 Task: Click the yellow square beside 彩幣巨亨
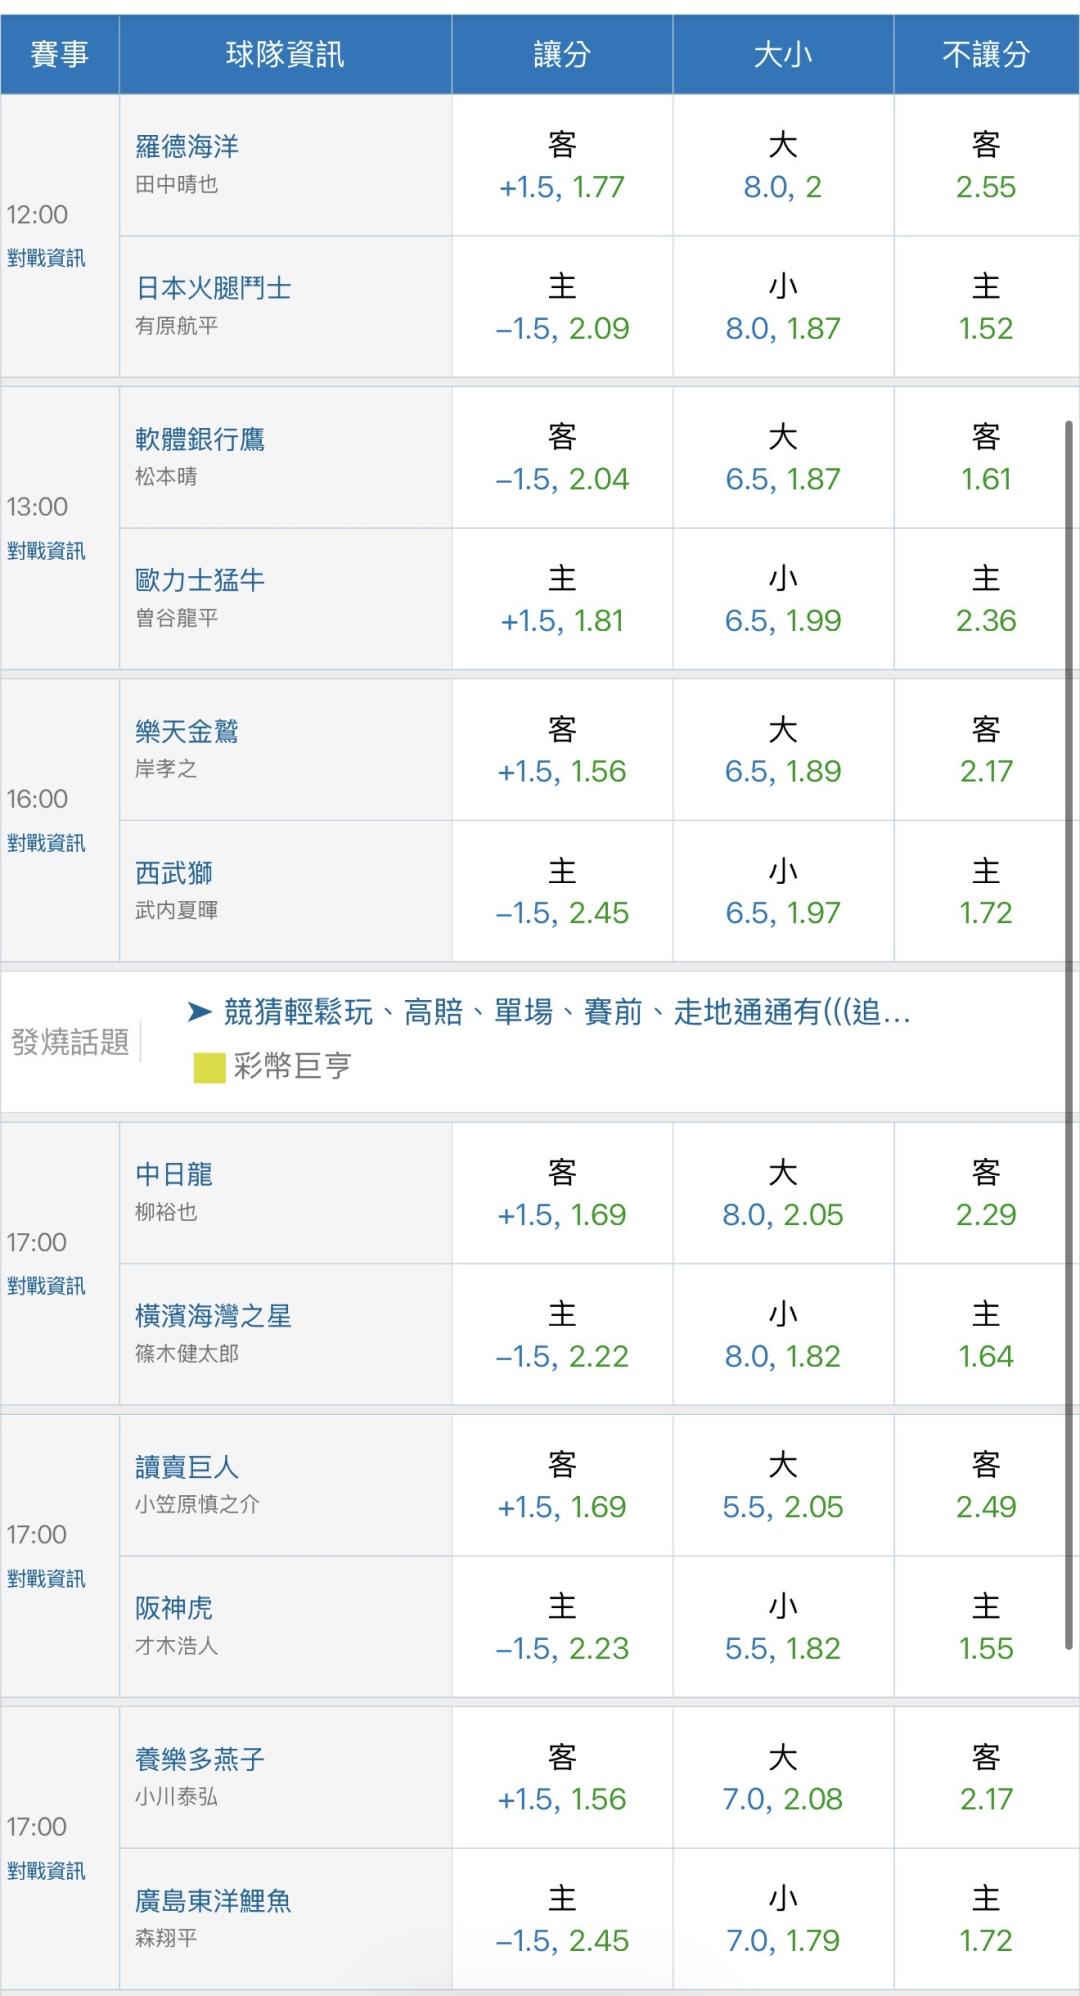tap(209, 1068)
